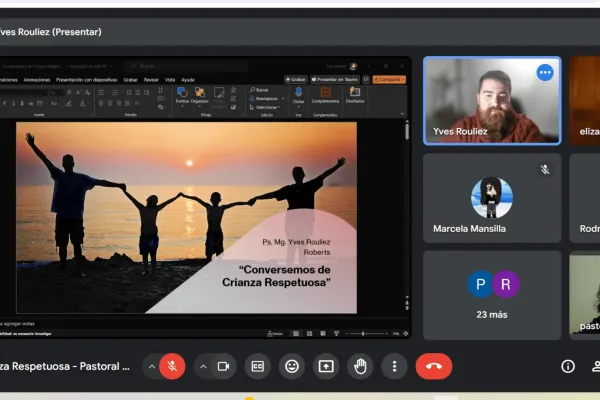Open Complementos add-ins
This screenshot has height=400, width=600.
(325, 96)
